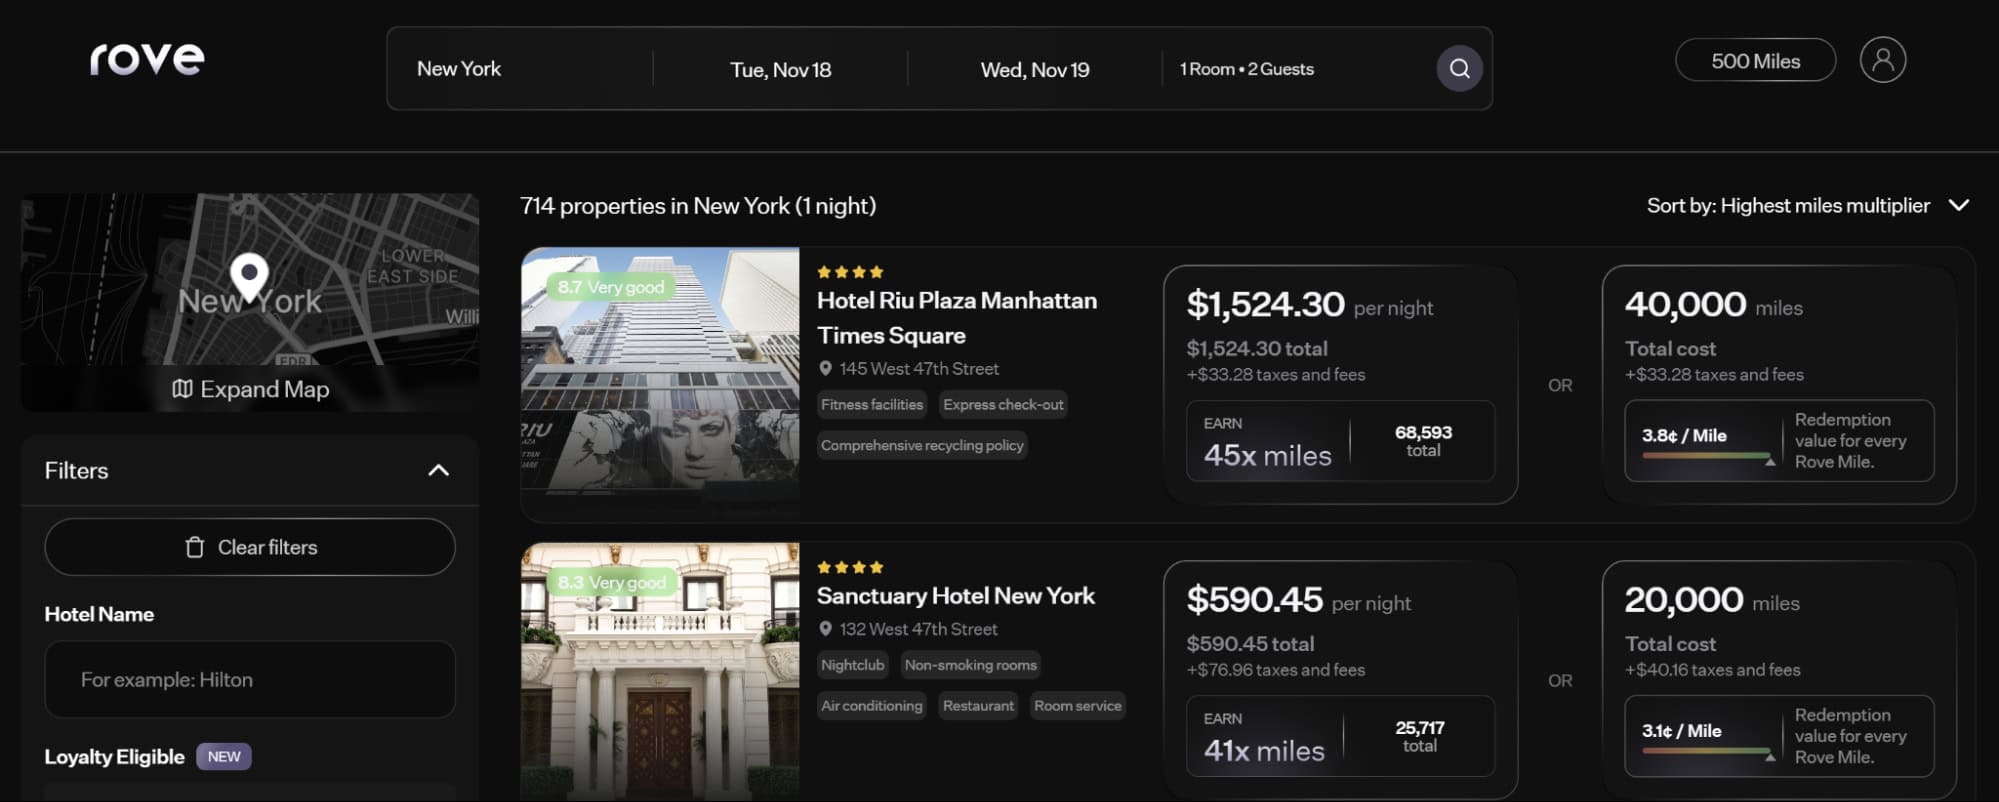Click Air conditioning tag
This screenshot has width=1999, height=802.
pos(872,705)
